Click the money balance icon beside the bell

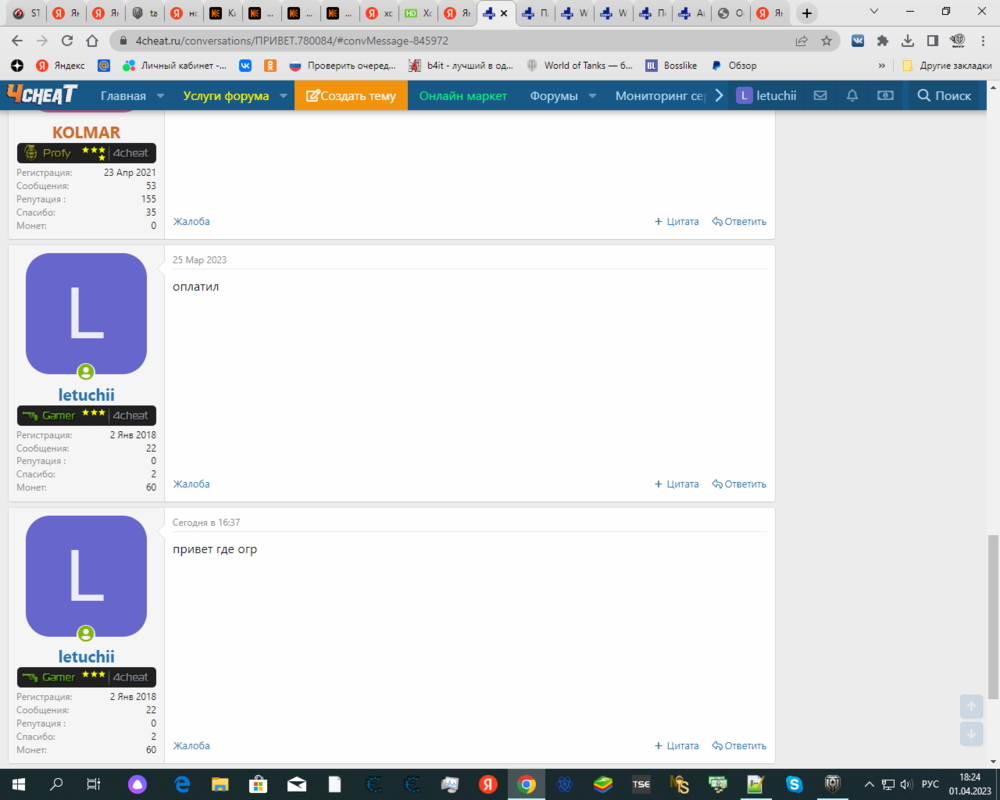click(885, 96)
